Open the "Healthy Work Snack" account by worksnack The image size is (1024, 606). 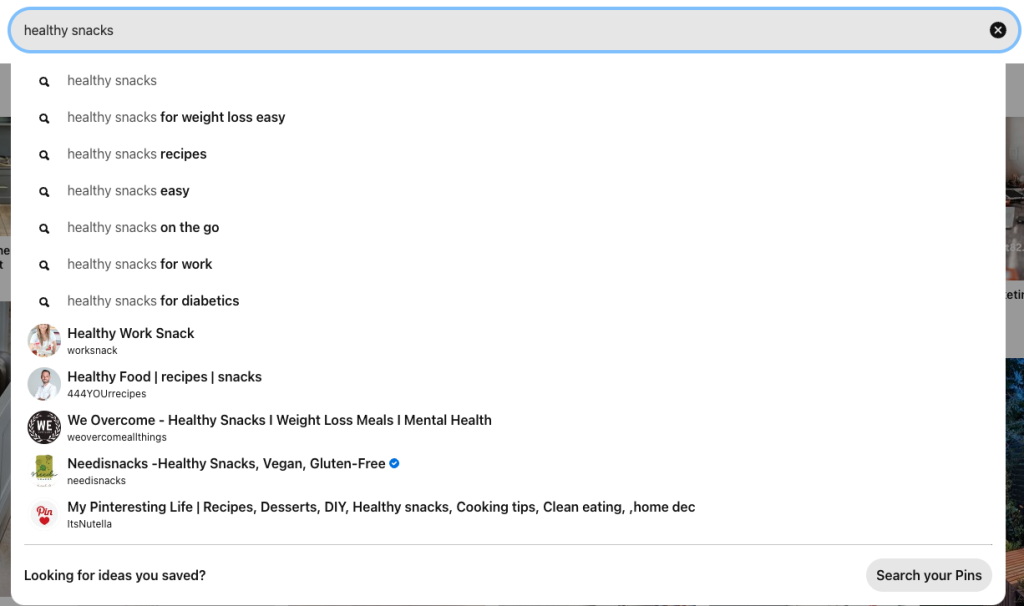(x=130, y=333)
